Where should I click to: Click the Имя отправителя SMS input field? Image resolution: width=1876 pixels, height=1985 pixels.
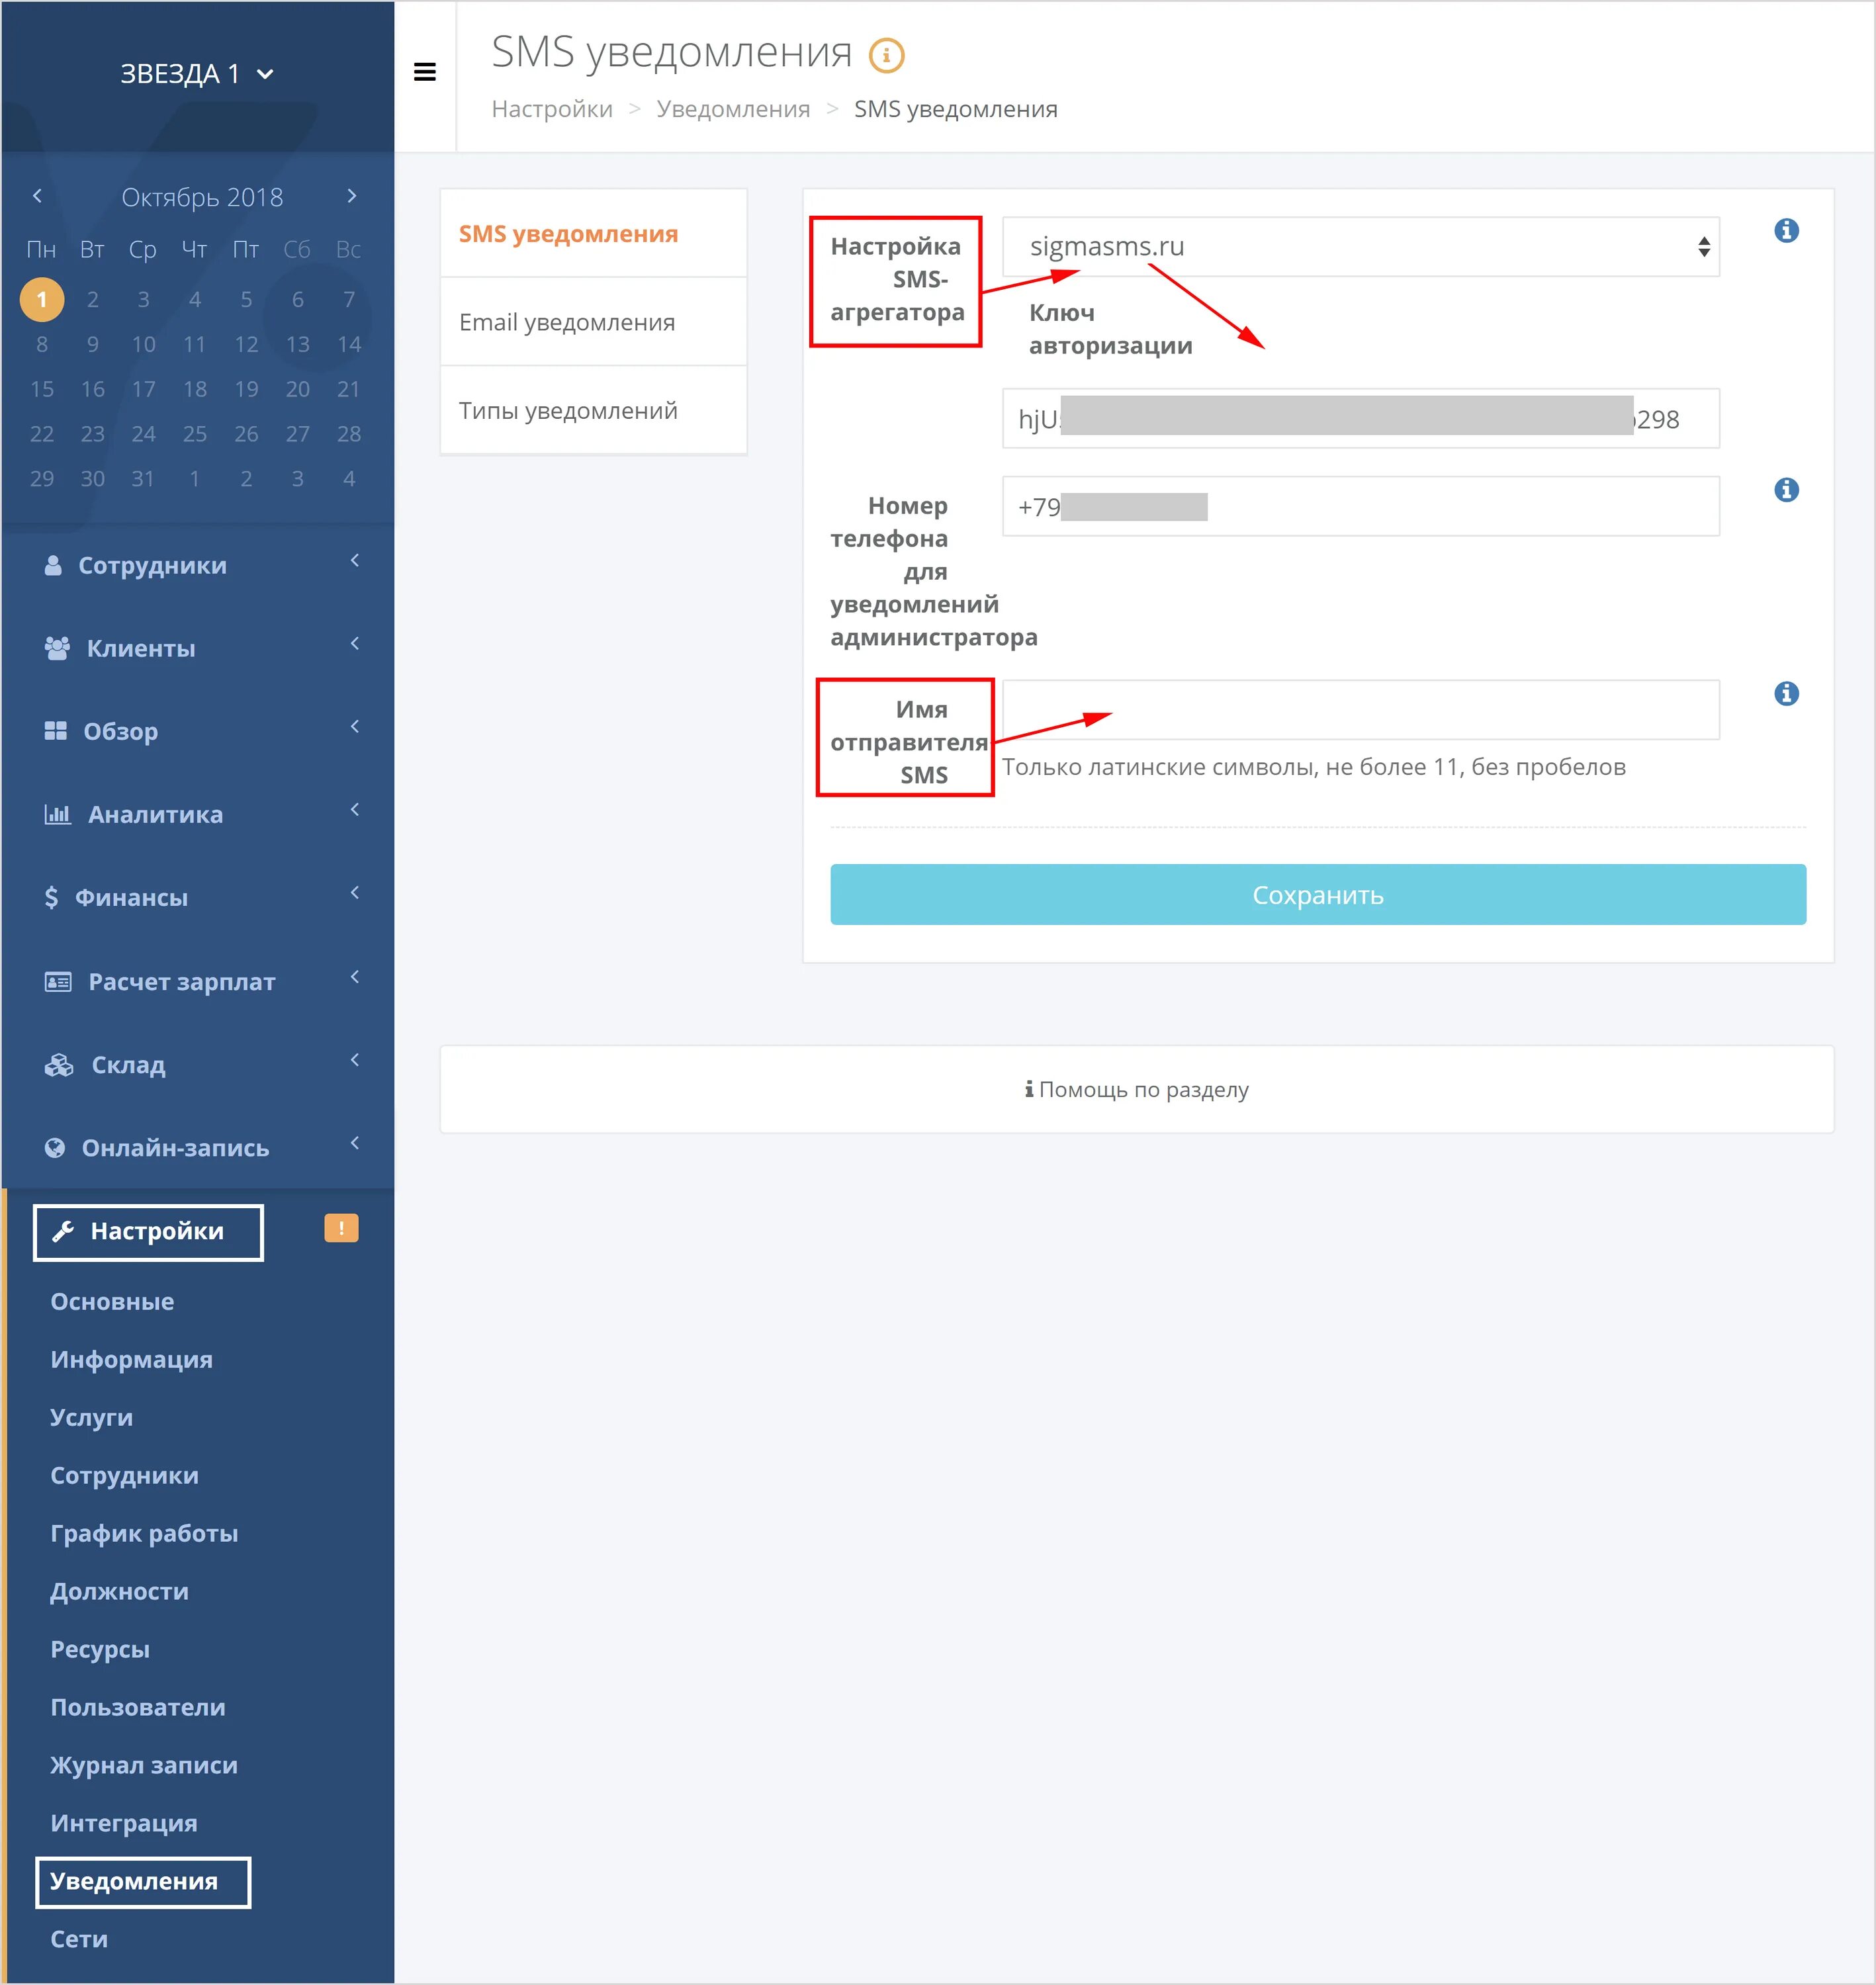[x=1360, y=711]
